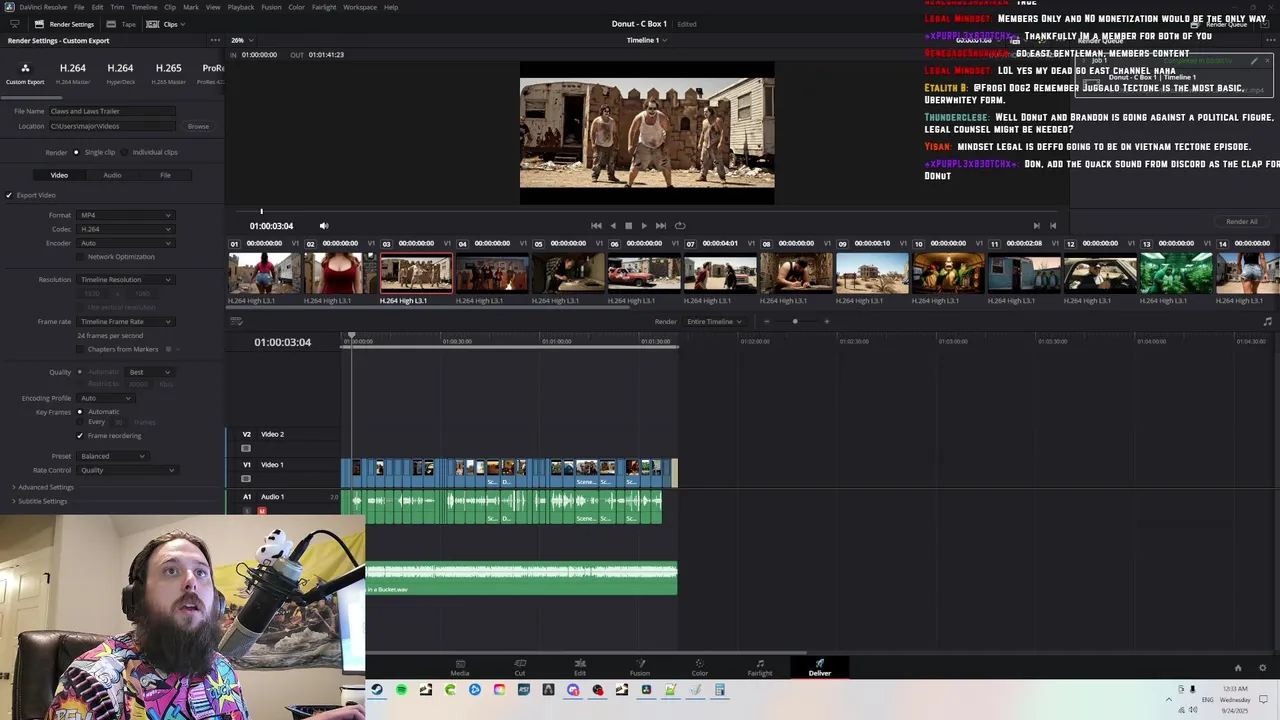Toggle Frame reordering checkbox
The height and width of the screenshot is (720, 1280).
pyautogui.click(x=80, y=436)
